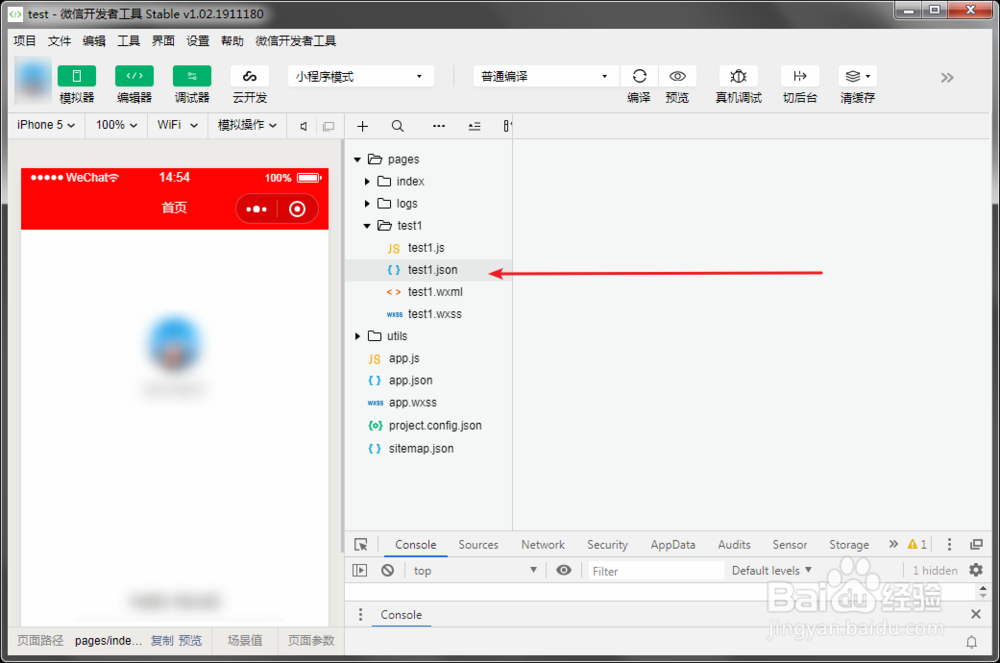Toggle the console message visibility eye icon
This screenshot has width=1000, height=663.
click(563, 570)
